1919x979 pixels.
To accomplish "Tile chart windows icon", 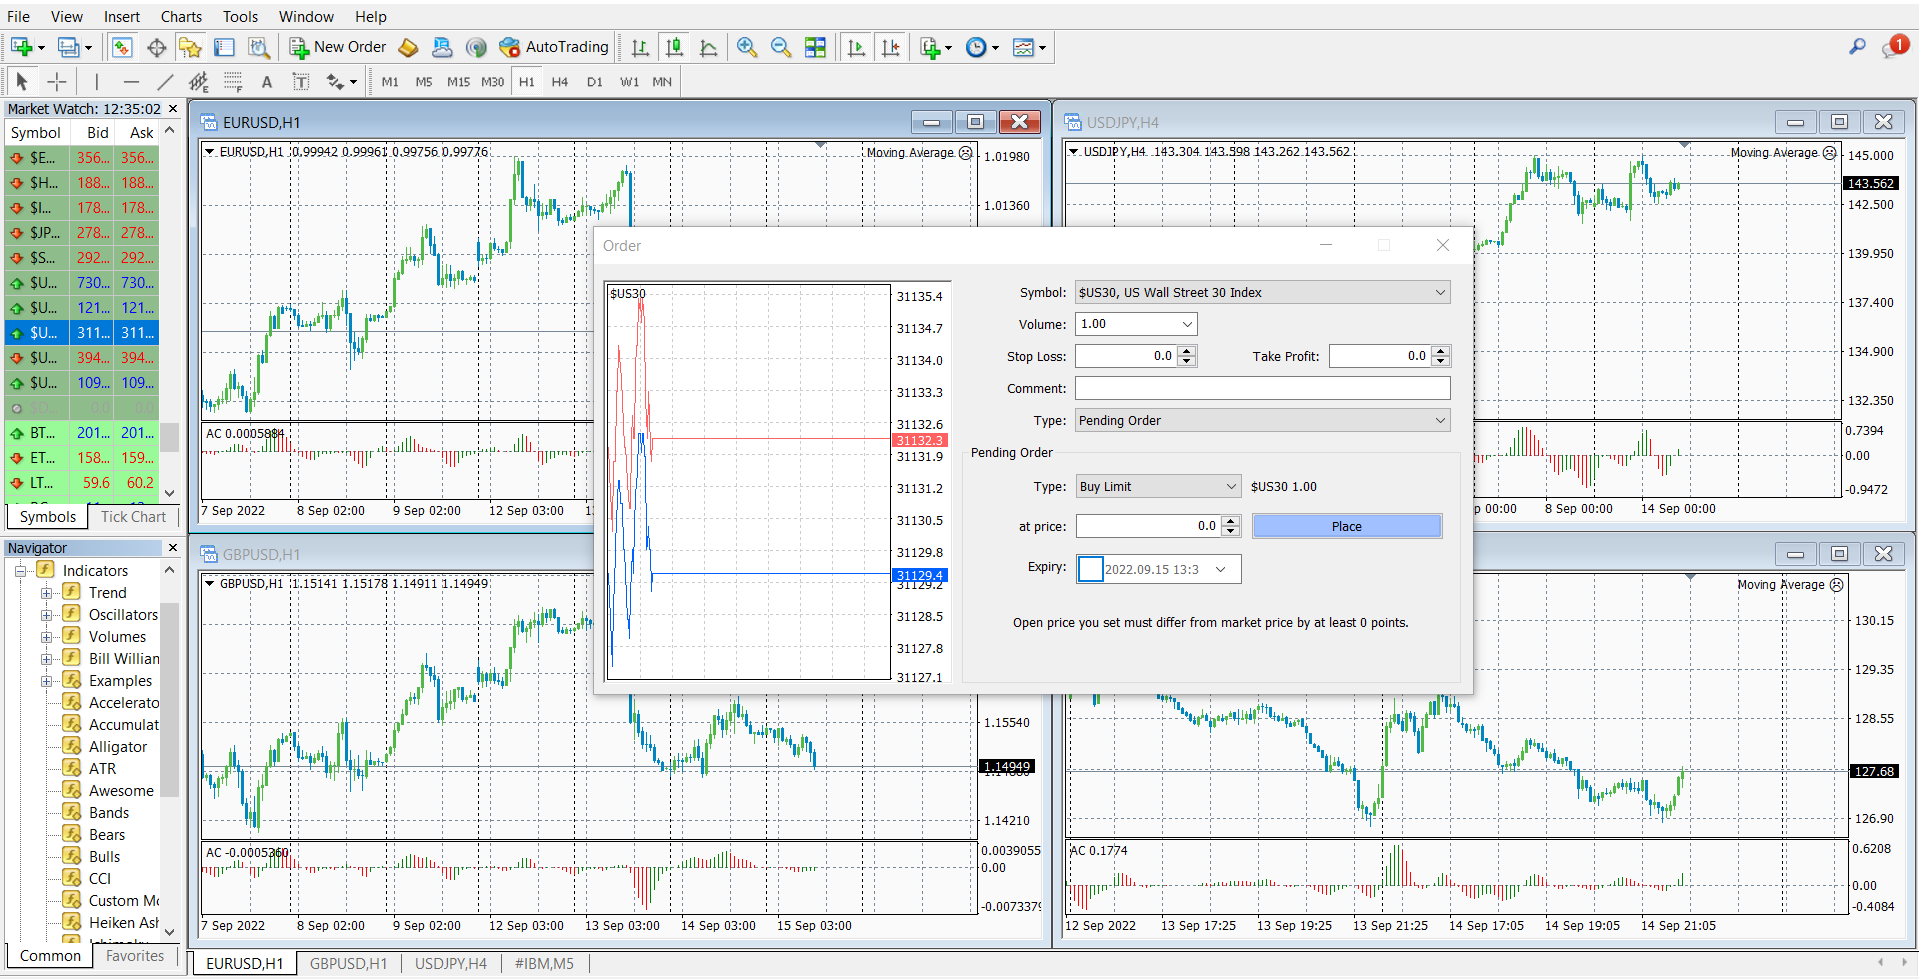I will pos(816,47).
